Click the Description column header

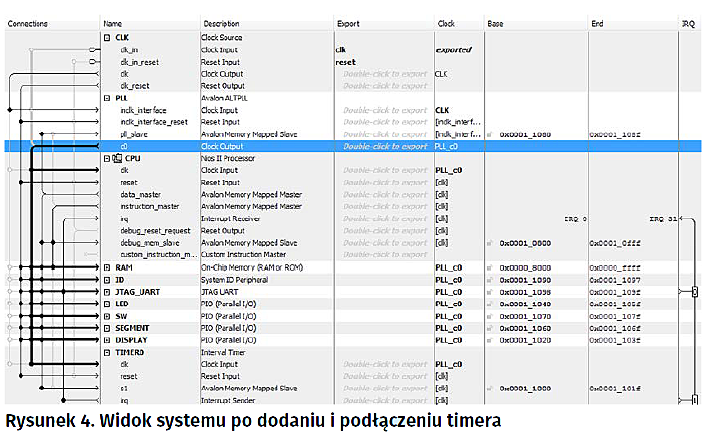221,22
